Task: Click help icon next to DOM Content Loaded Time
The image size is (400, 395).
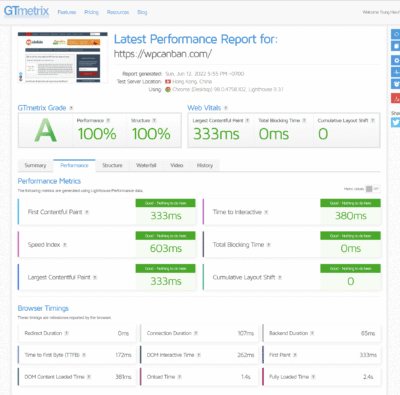Action: (x=89, y=377)
